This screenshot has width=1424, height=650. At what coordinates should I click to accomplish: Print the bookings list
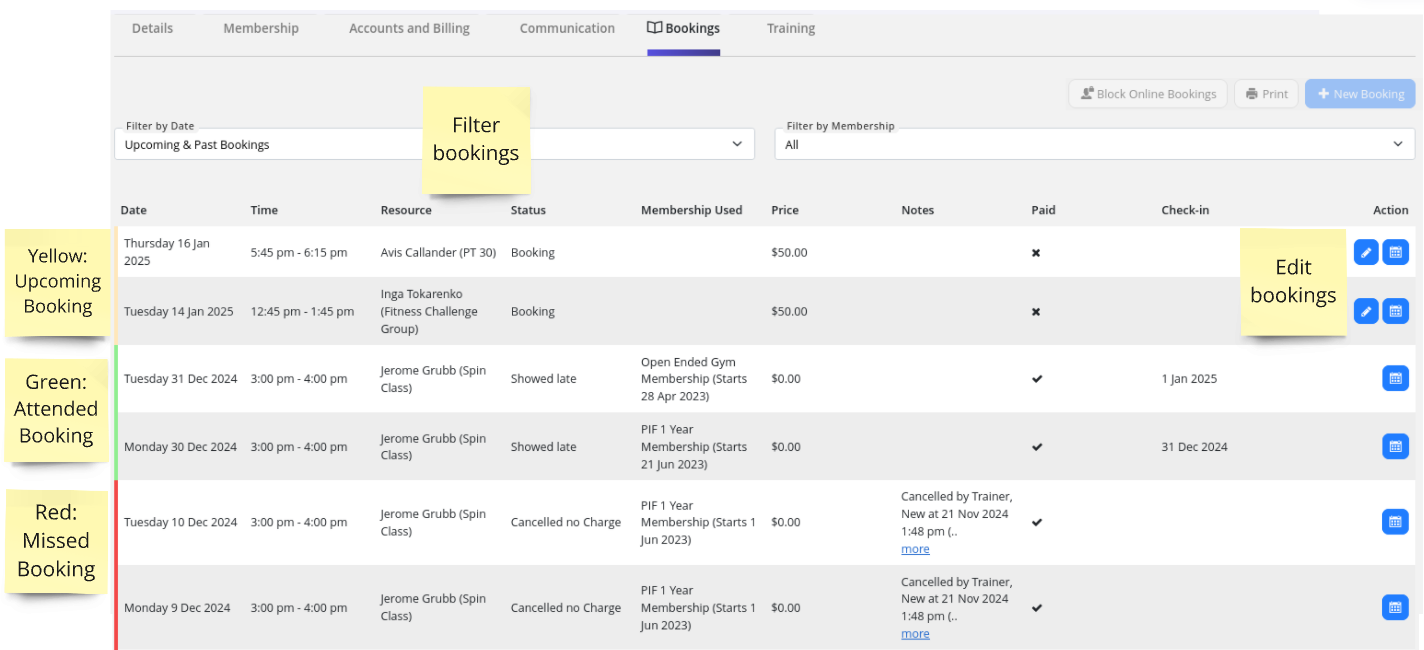1267,94
